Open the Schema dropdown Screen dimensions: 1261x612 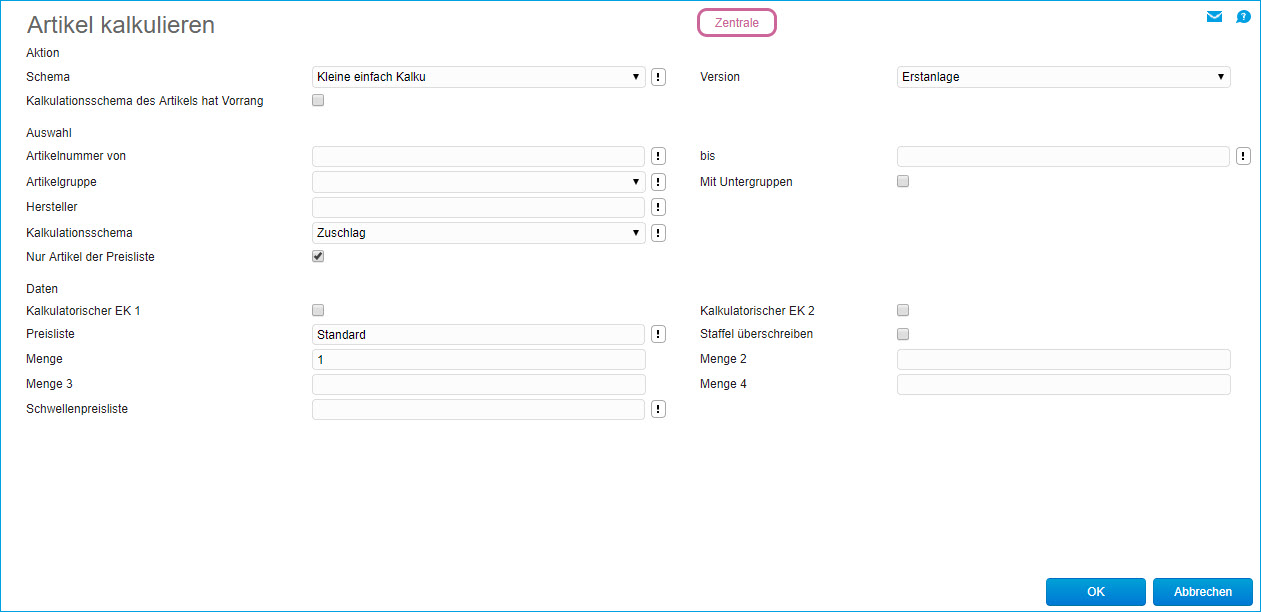click(x=478, y=77)
